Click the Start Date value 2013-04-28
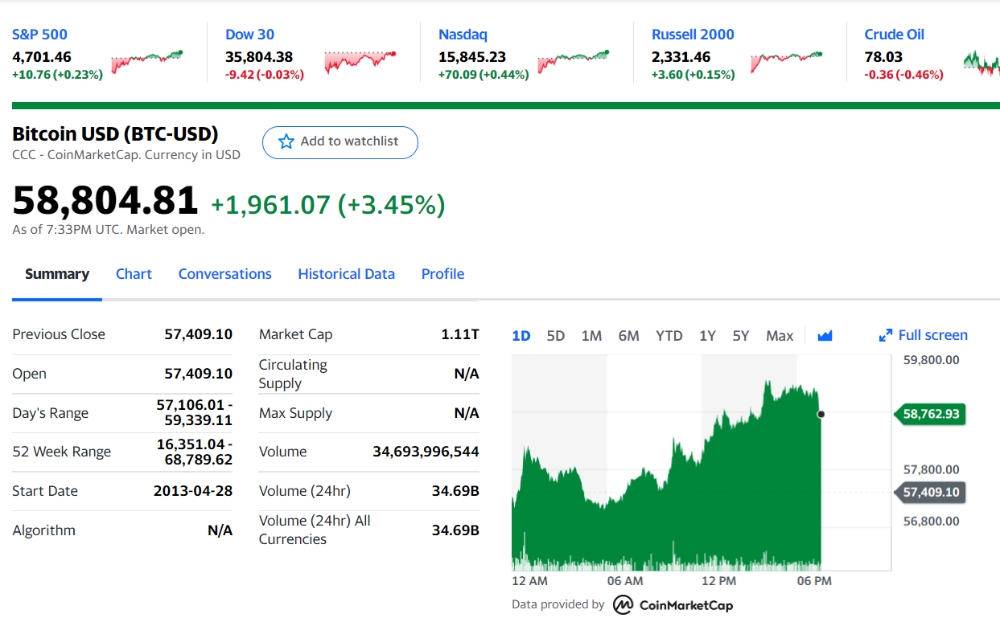This screenshot has width=1000, height=618. (x=193, y=491)
